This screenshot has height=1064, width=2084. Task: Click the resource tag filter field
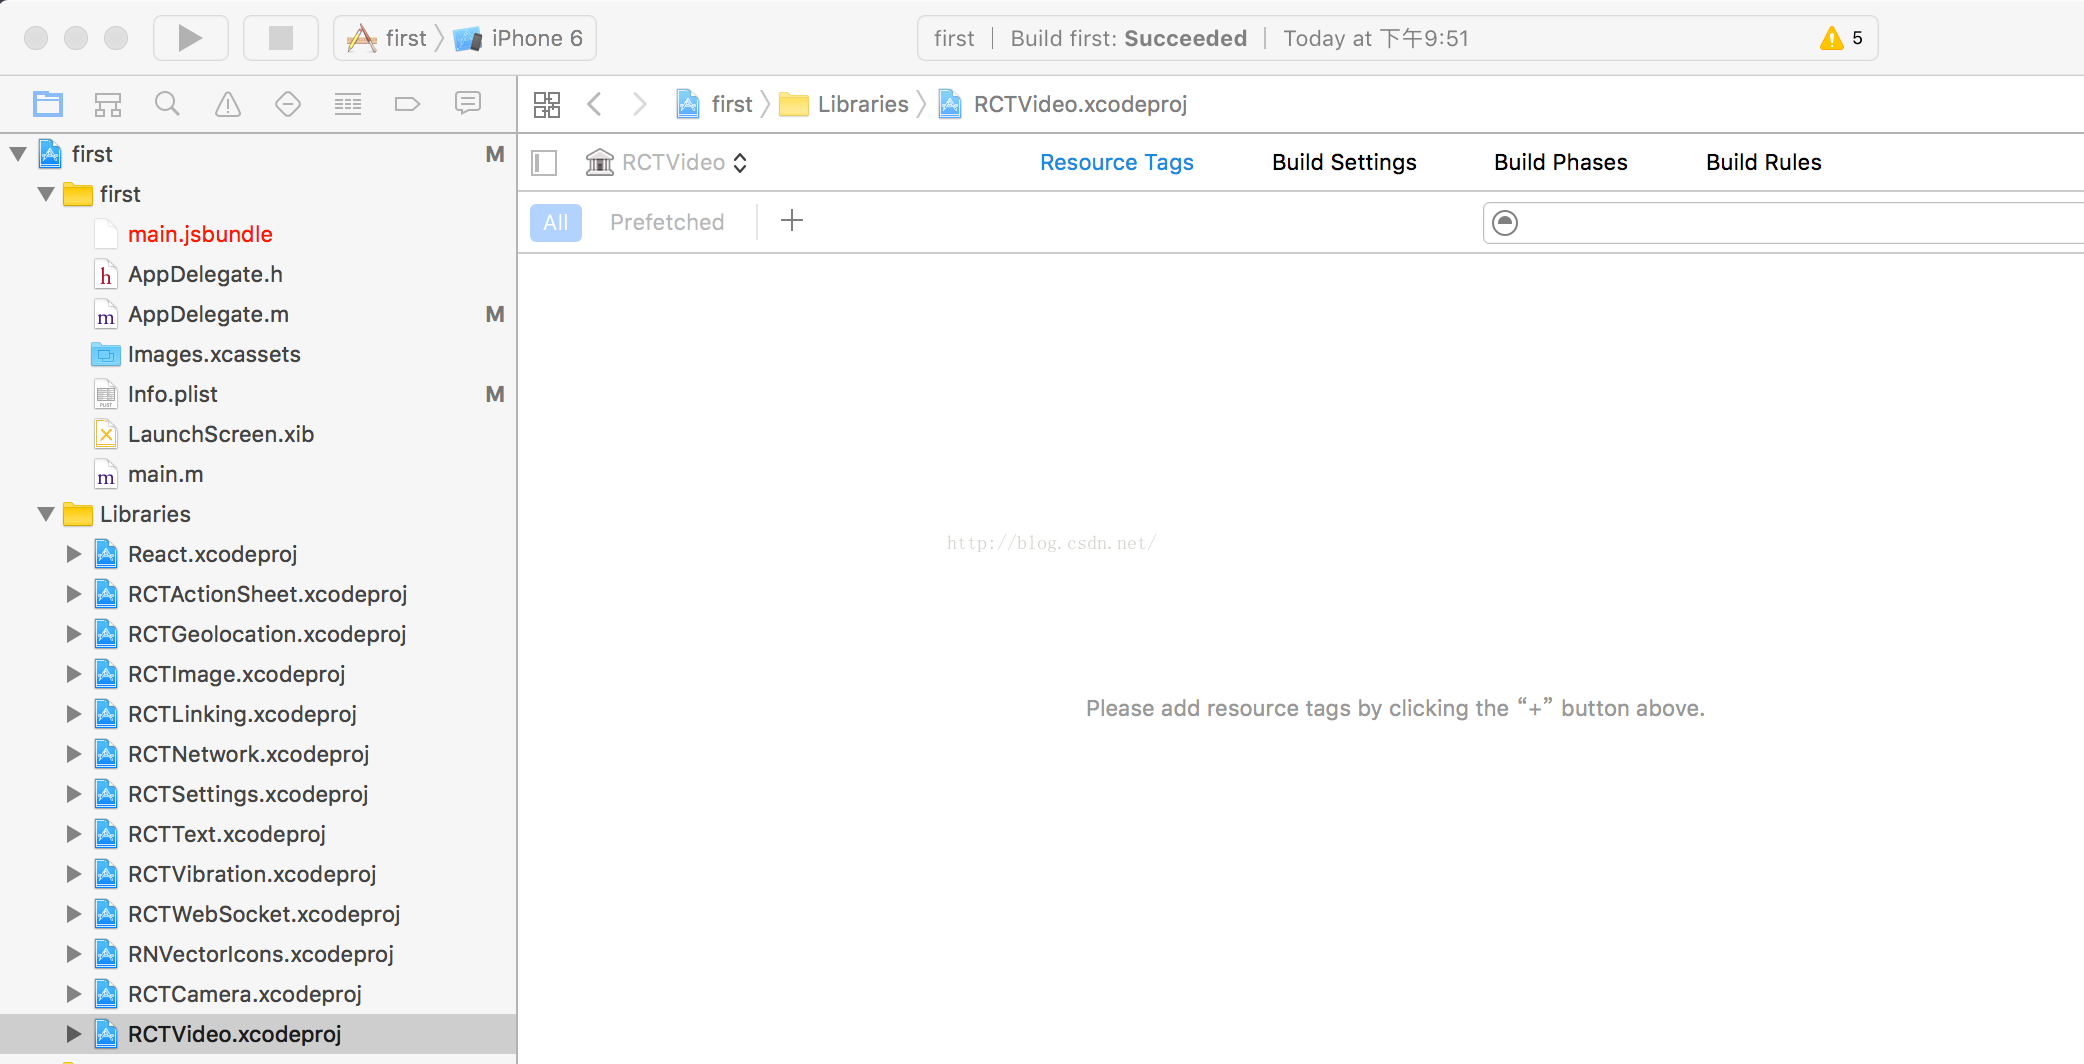(1783, 222)
